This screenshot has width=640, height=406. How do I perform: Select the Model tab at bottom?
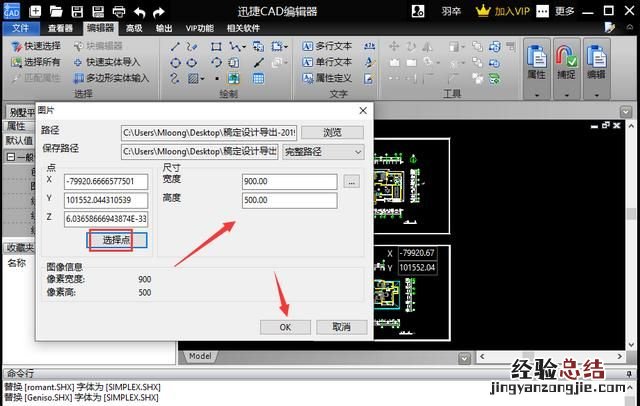point(200,356)
